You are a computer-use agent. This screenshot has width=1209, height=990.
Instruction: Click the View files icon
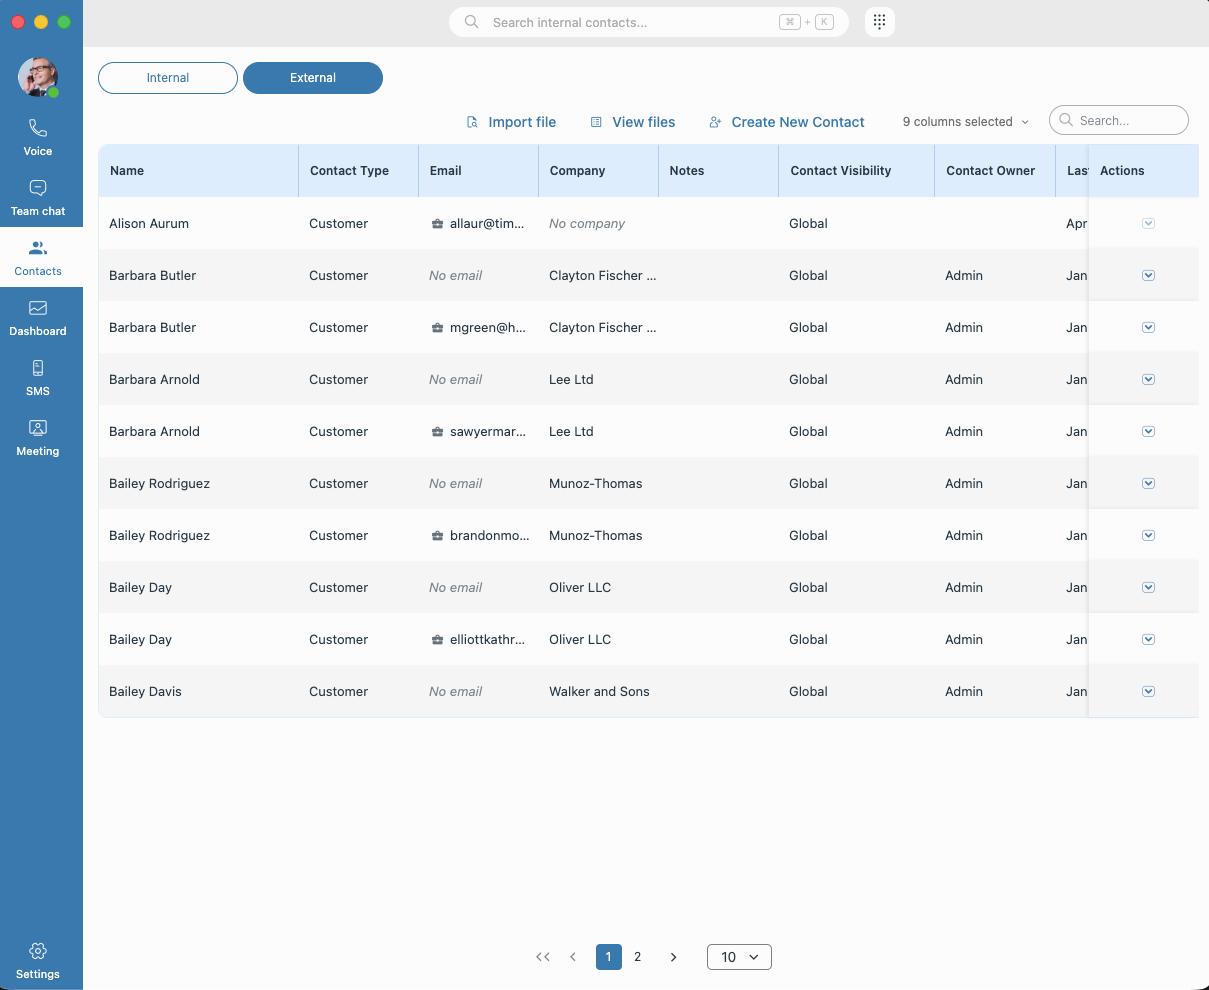click(595, 121)
